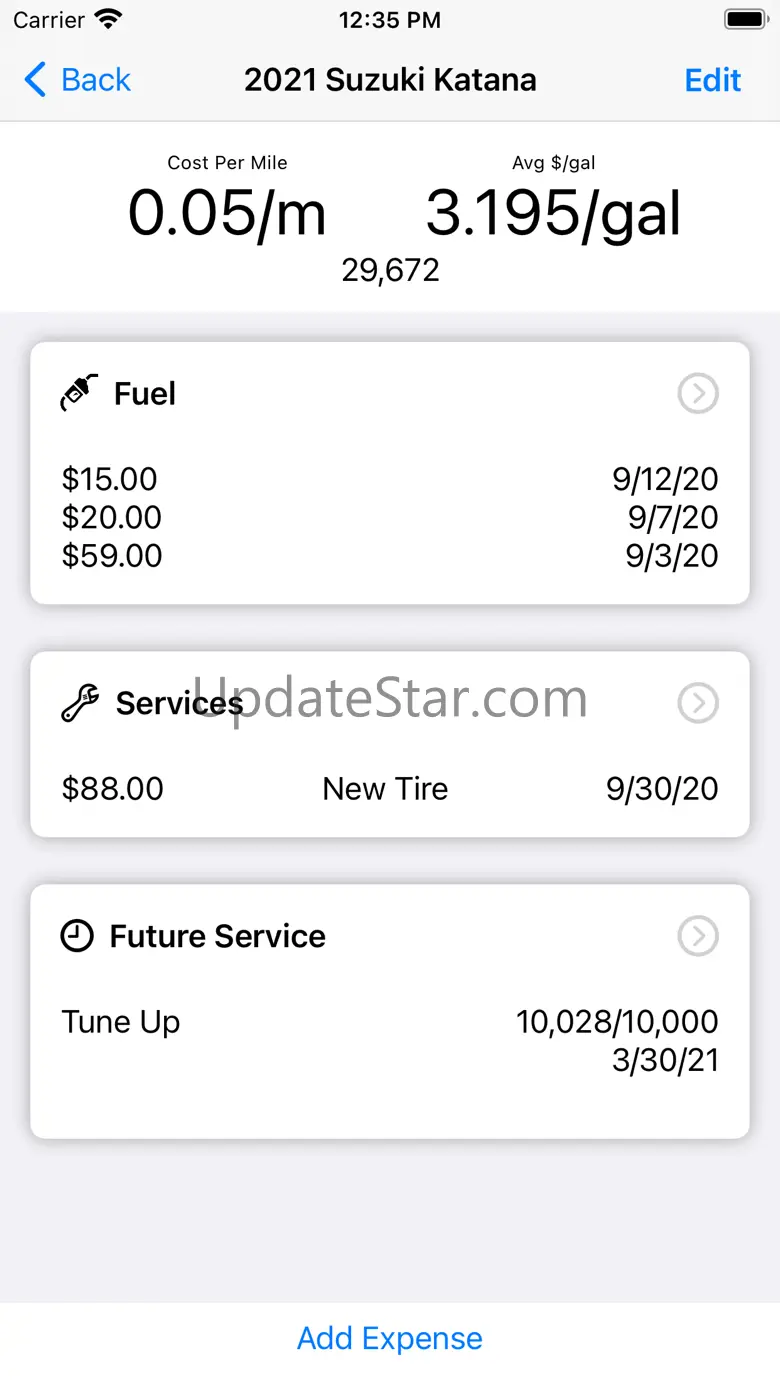Expand the Future Service card arrow
This screenshot has width=780, height=1387.
tap(698, 937)
